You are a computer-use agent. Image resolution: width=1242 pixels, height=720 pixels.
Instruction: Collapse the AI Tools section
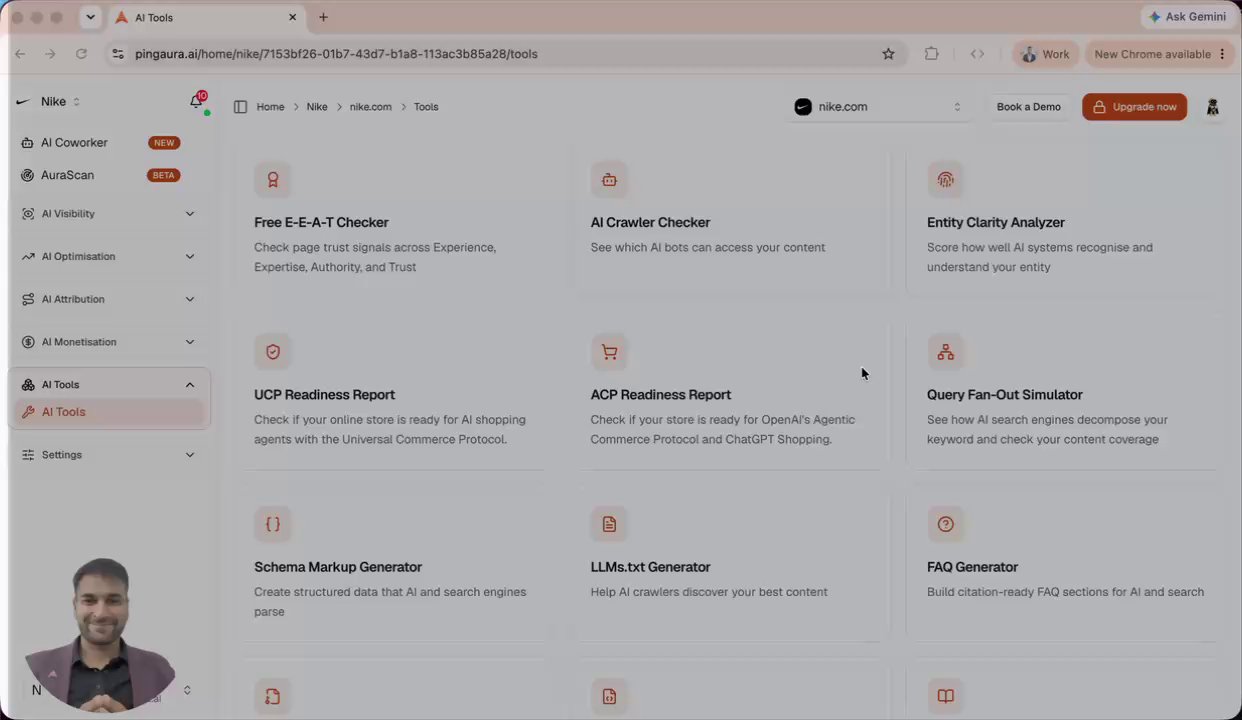point(108,385)
